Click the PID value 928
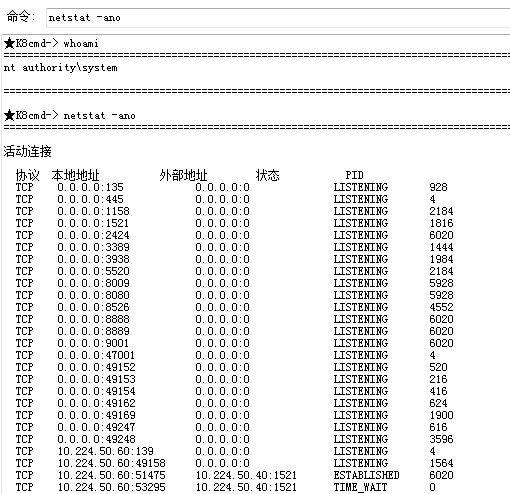Viewport: 510px width, 494px height. [438, 187]
